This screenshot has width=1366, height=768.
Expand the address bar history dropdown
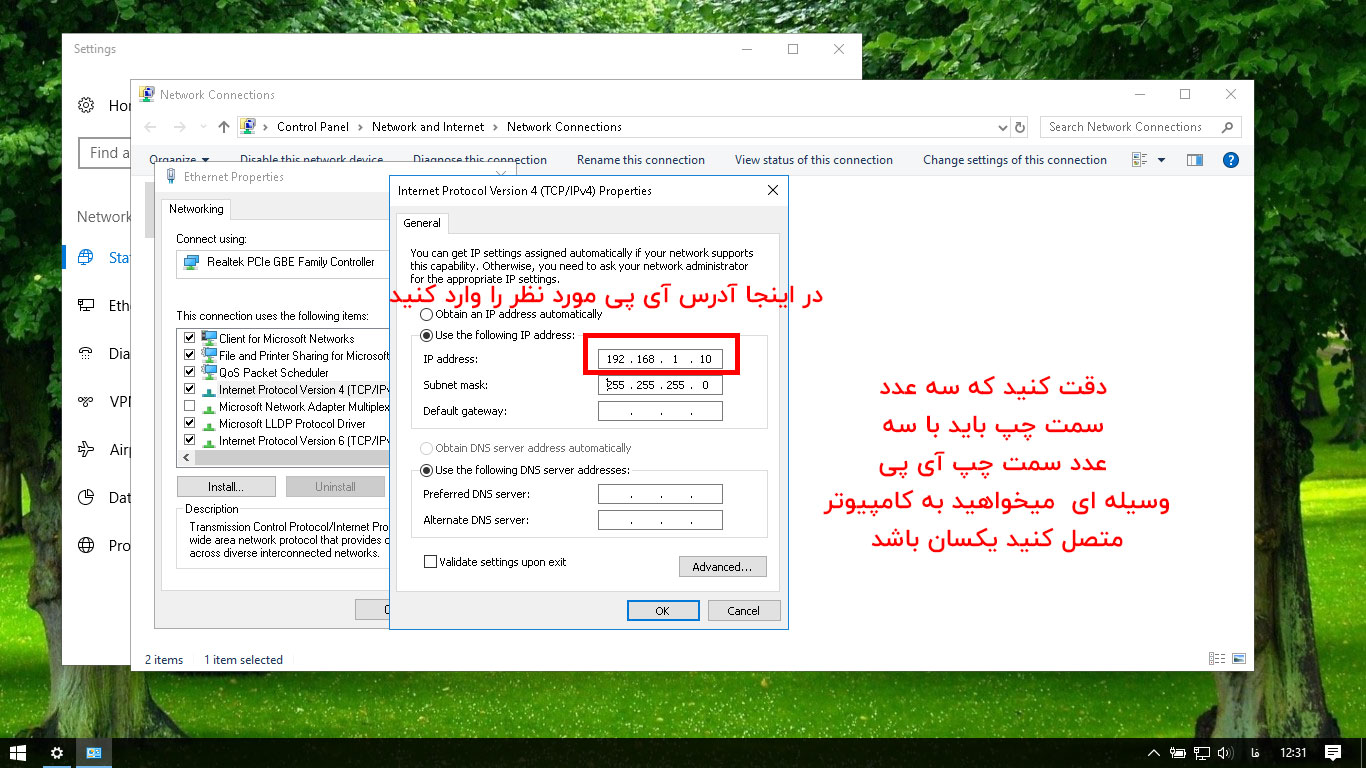[1003, 127]
